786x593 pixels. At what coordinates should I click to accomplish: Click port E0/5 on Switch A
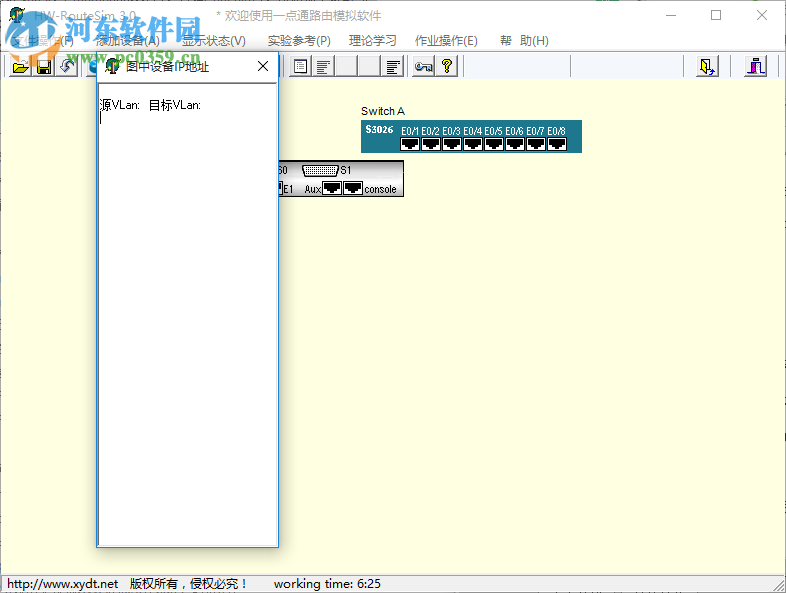click(494, 144)
